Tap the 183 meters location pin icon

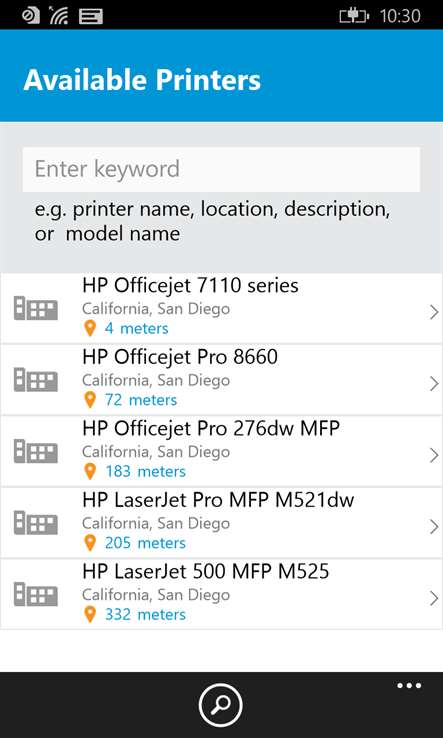pyautogui.click(x=89, y=471)
